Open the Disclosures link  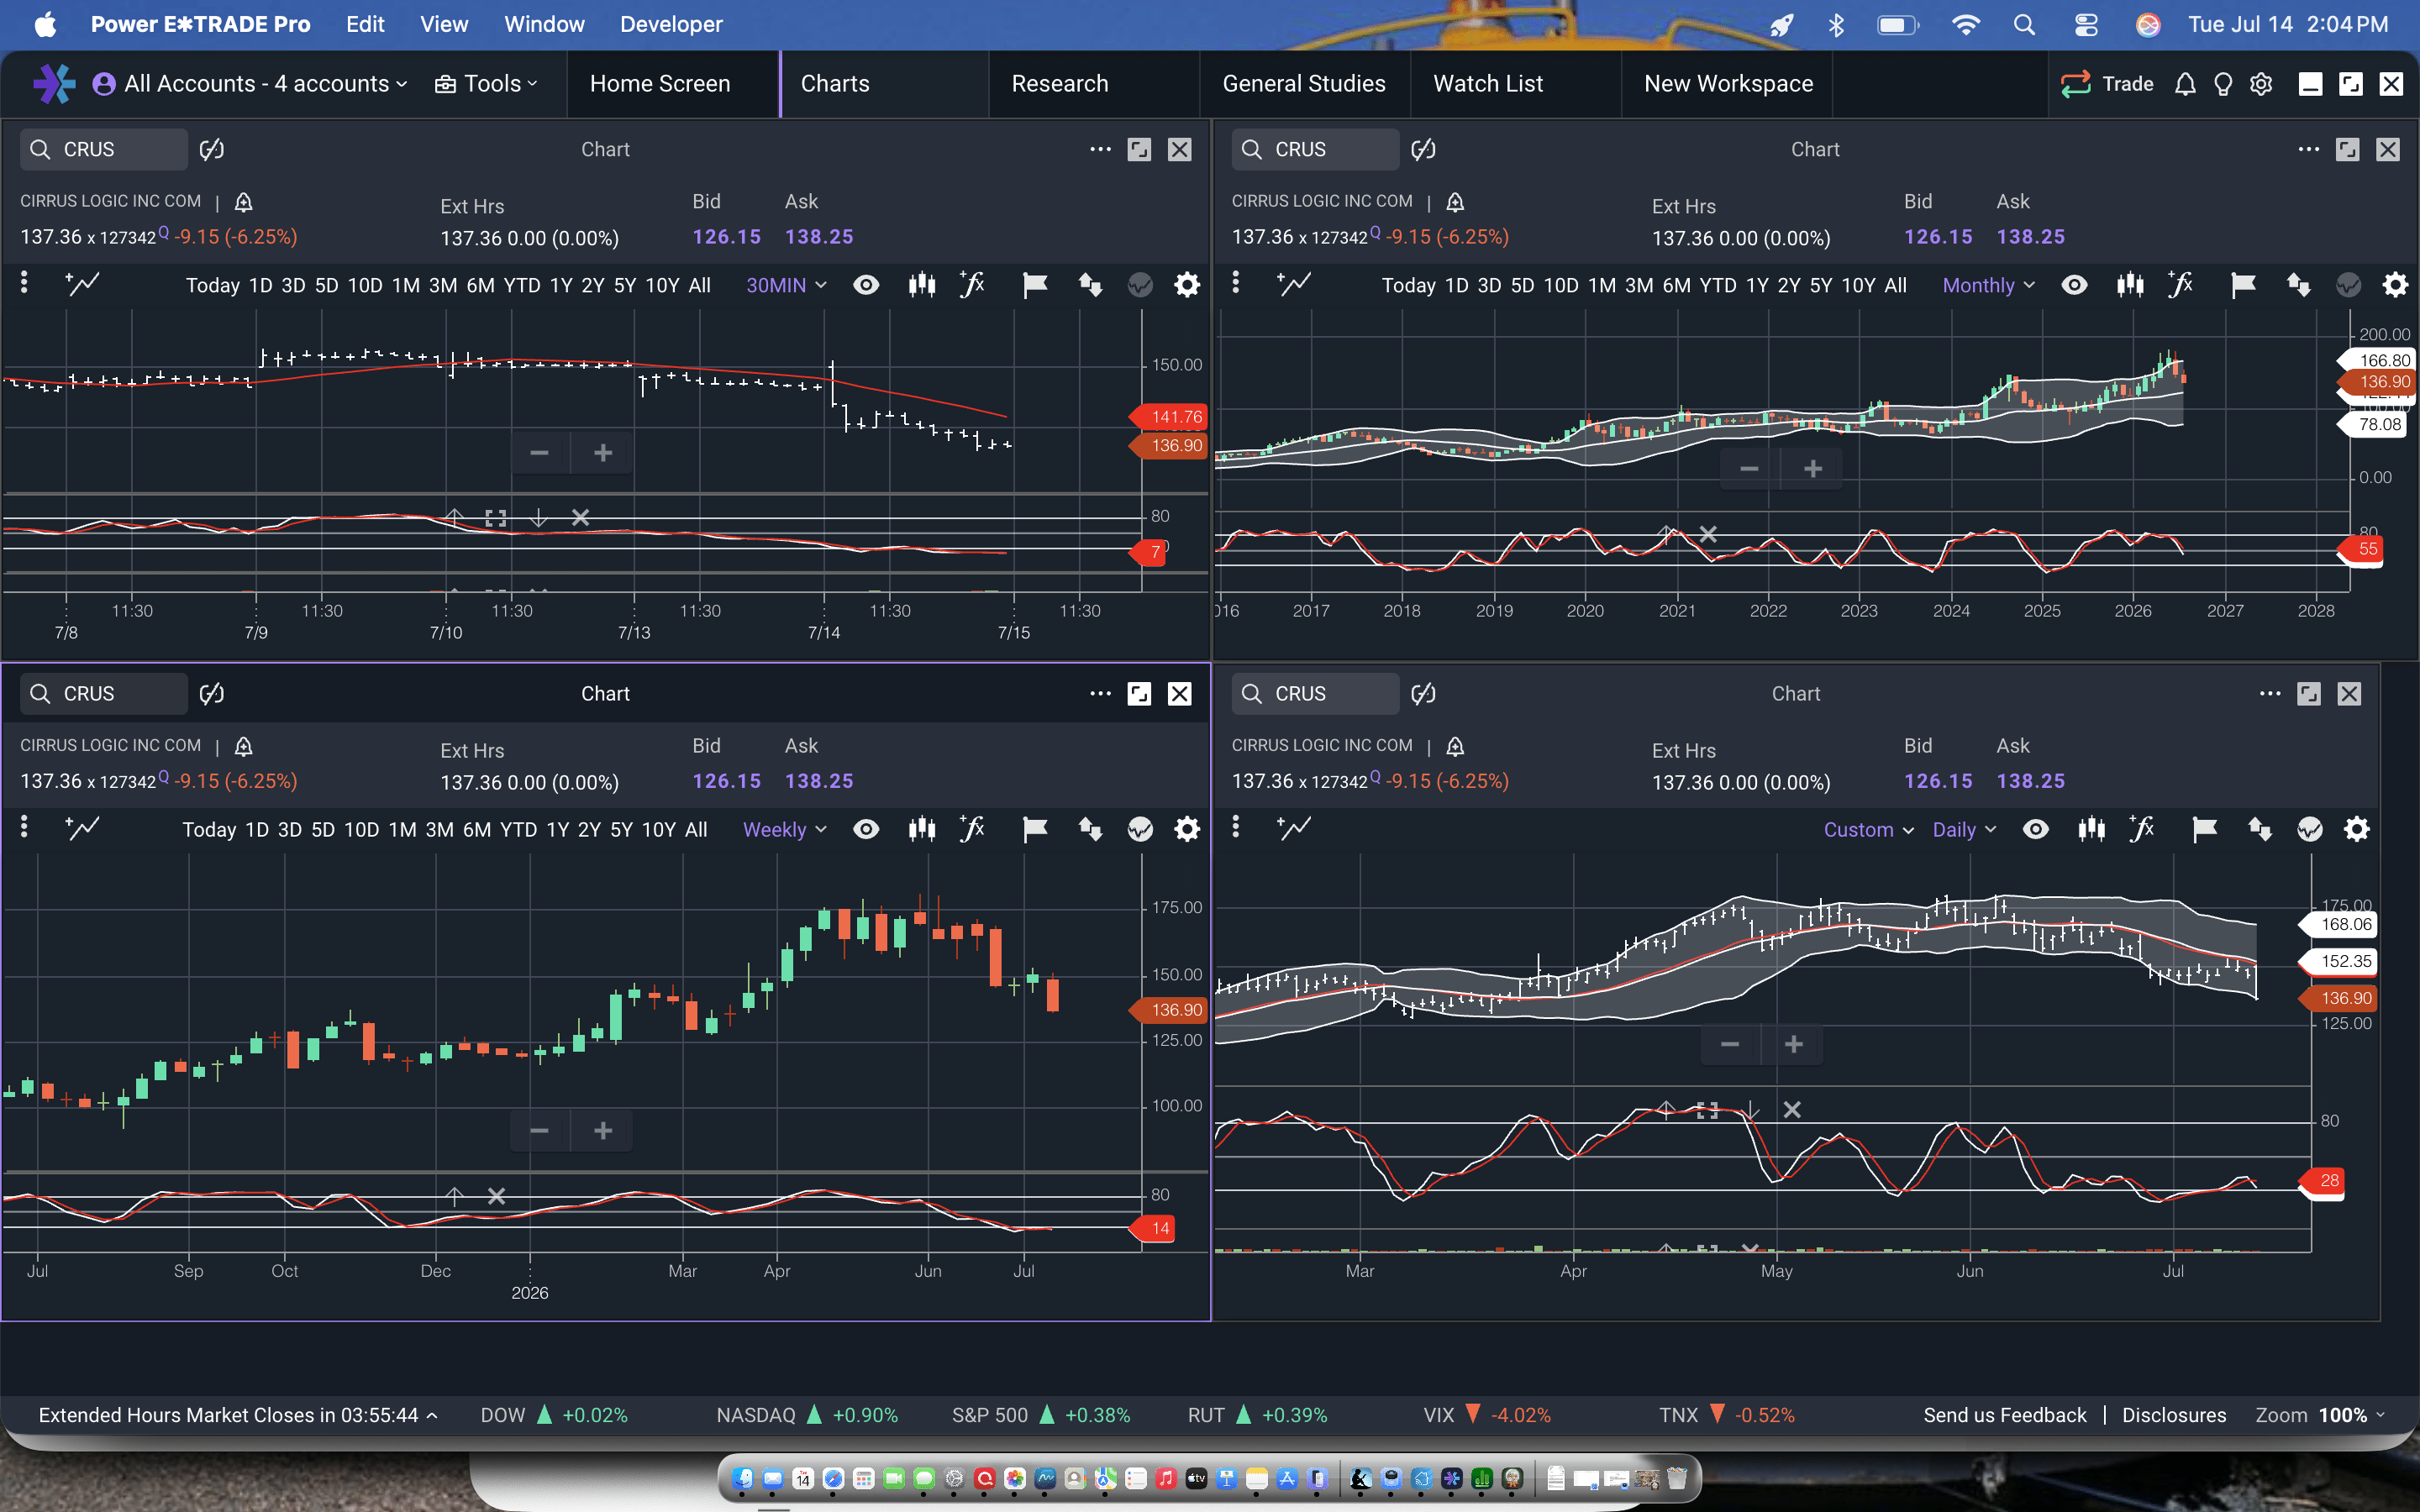pyautogui.click(x=2174, y=1415)
